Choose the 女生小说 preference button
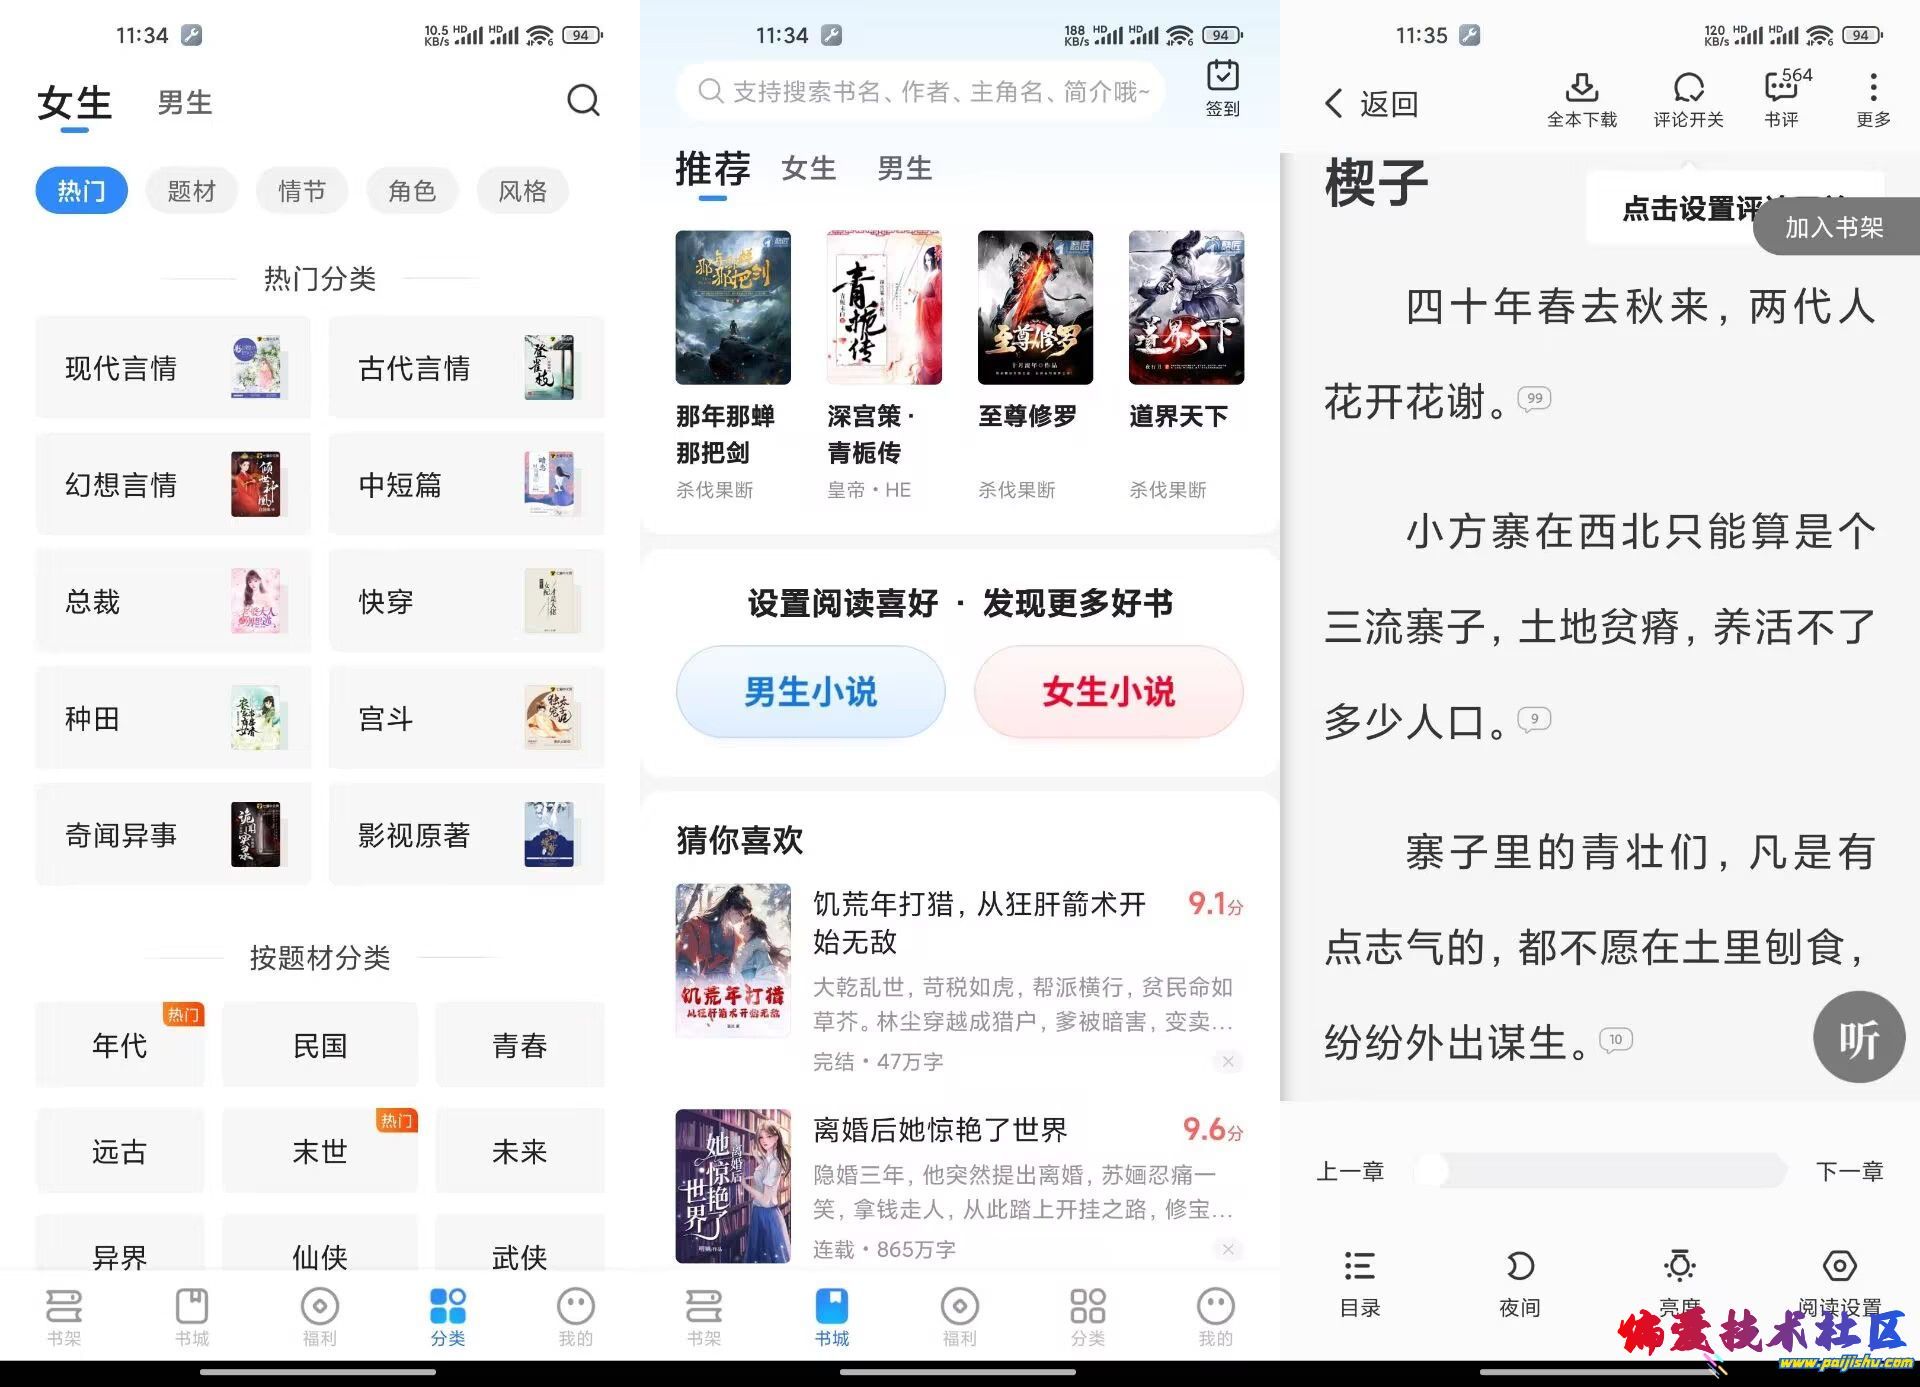This screenshot has width=1920, height=1387. point(1108,692)
